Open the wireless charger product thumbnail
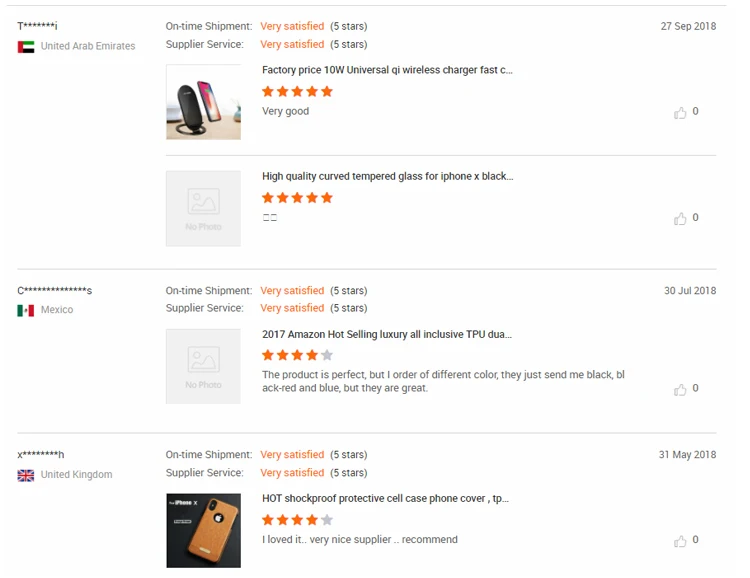Screen dimensions: 750x578 point(203,102)
